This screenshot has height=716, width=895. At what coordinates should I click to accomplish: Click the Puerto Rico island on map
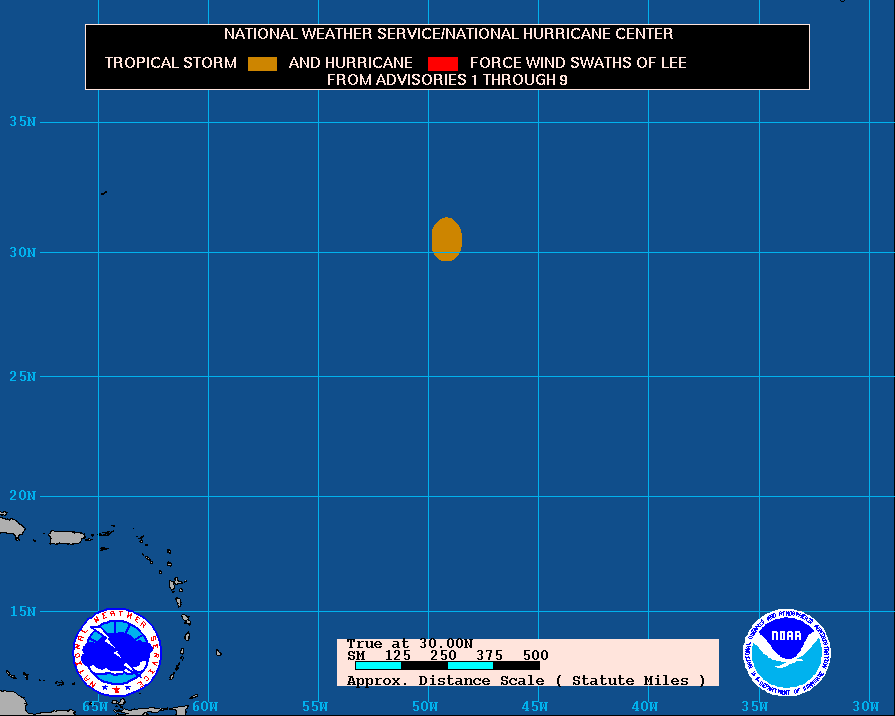click(x=67, y=537)
